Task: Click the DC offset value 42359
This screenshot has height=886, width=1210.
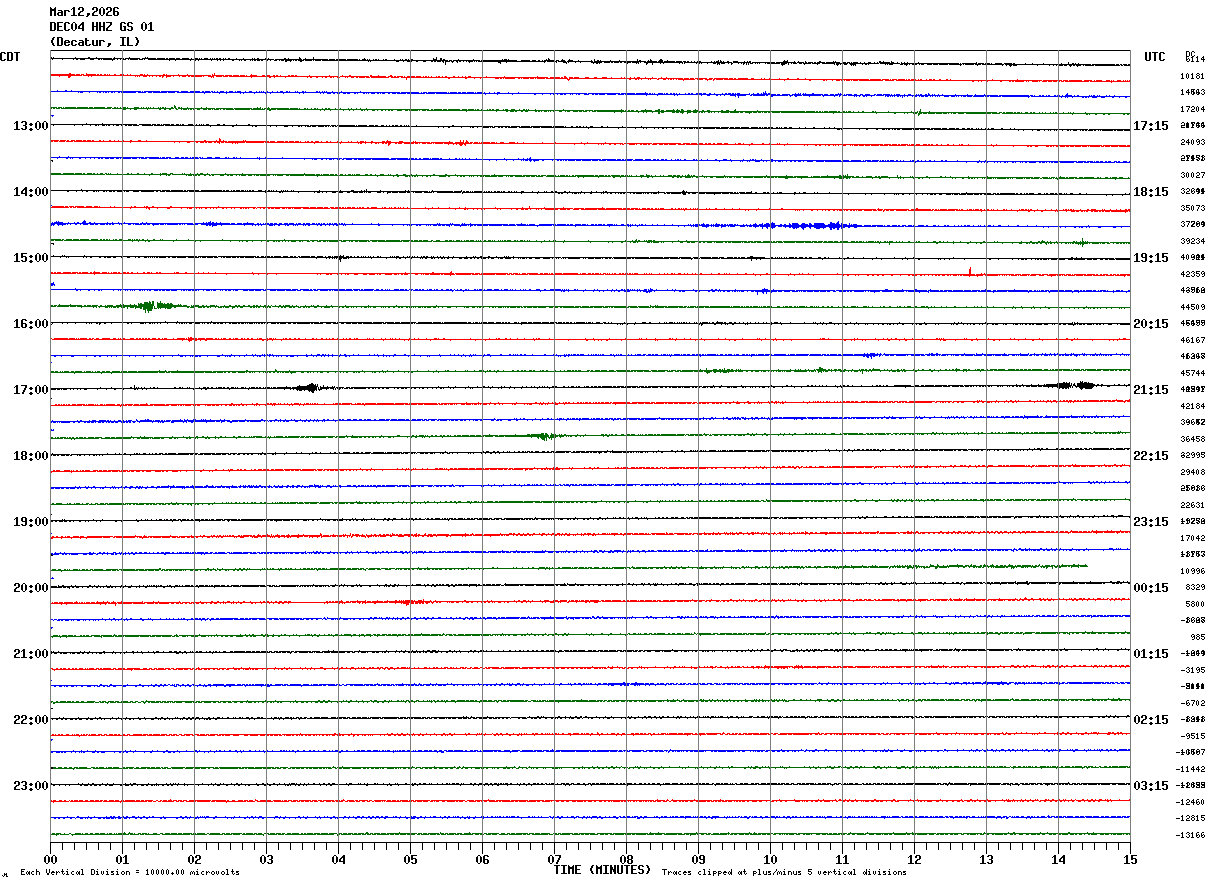Action: [1192, 274]
